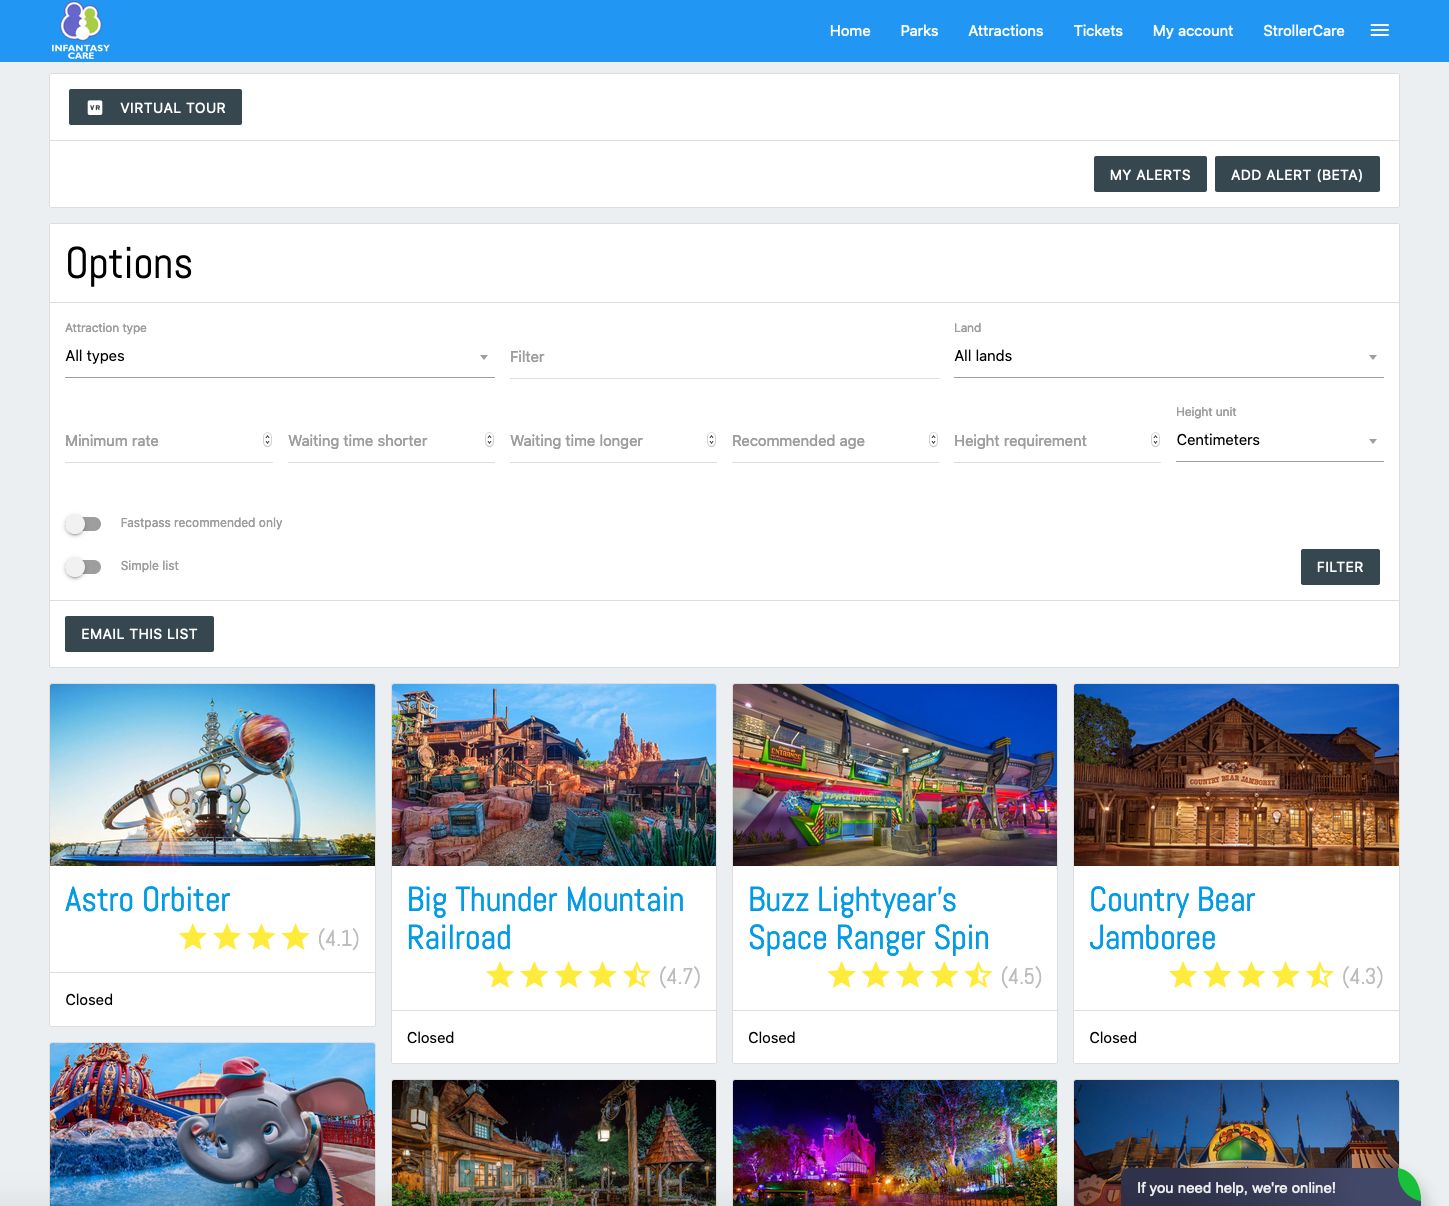1449x1206 pixels.
Task: Open the Land dropdown
Action: pos(1168,357)
